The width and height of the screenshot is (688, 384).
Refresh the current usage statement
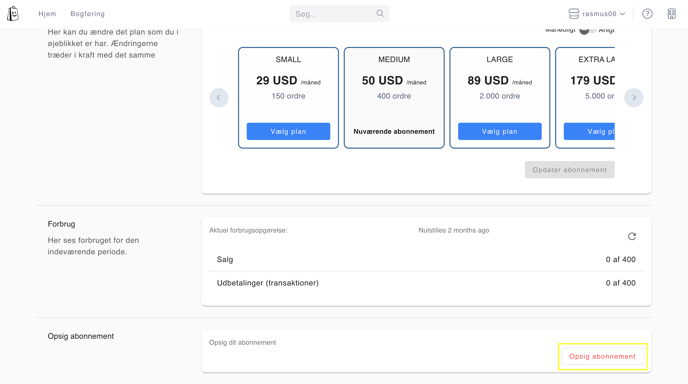(632, 237)
